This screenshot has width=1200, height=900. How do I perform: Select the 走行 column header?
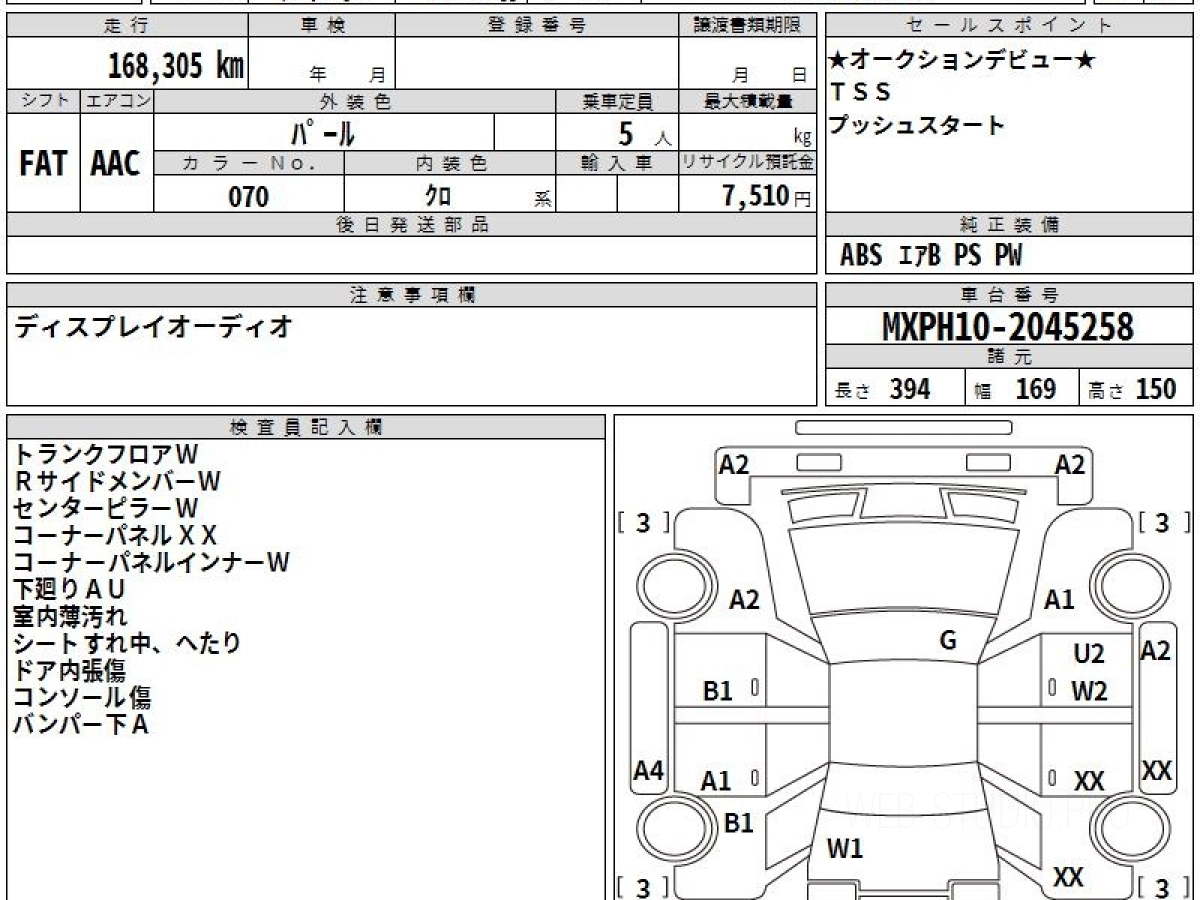(x=127, y=26)
